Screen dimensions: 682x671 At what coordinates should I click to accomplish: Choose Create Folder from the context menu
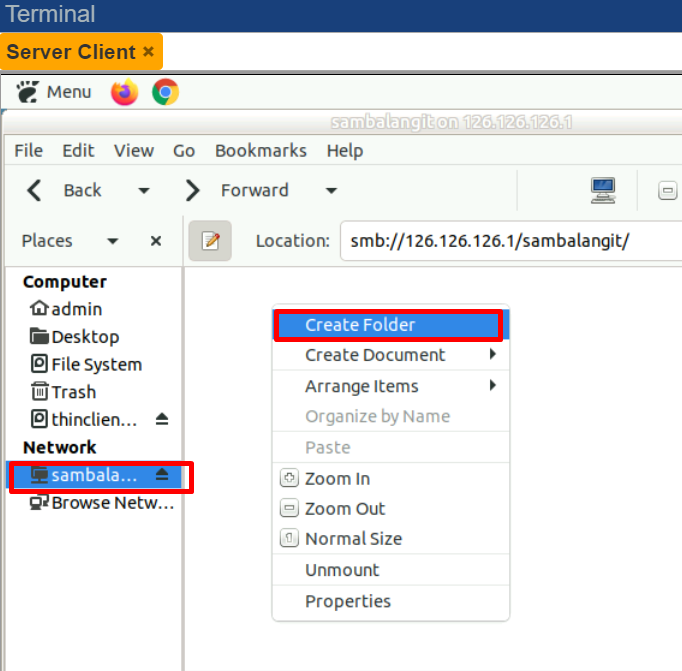[x=391, y=325]
